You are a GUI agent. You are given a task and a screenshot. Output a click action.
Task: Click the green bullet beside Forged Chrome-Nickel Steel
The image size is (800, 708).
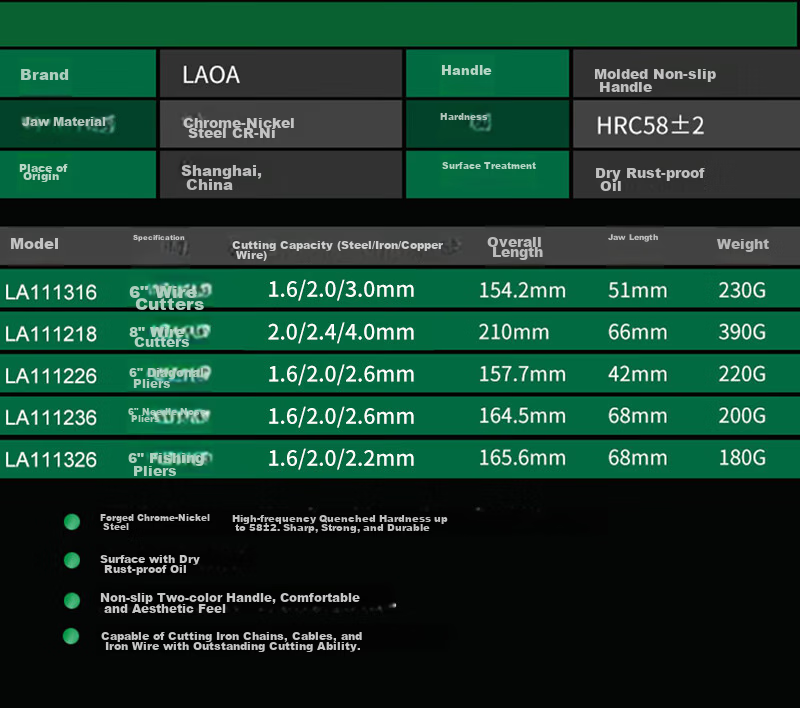(x=72, y=522)
